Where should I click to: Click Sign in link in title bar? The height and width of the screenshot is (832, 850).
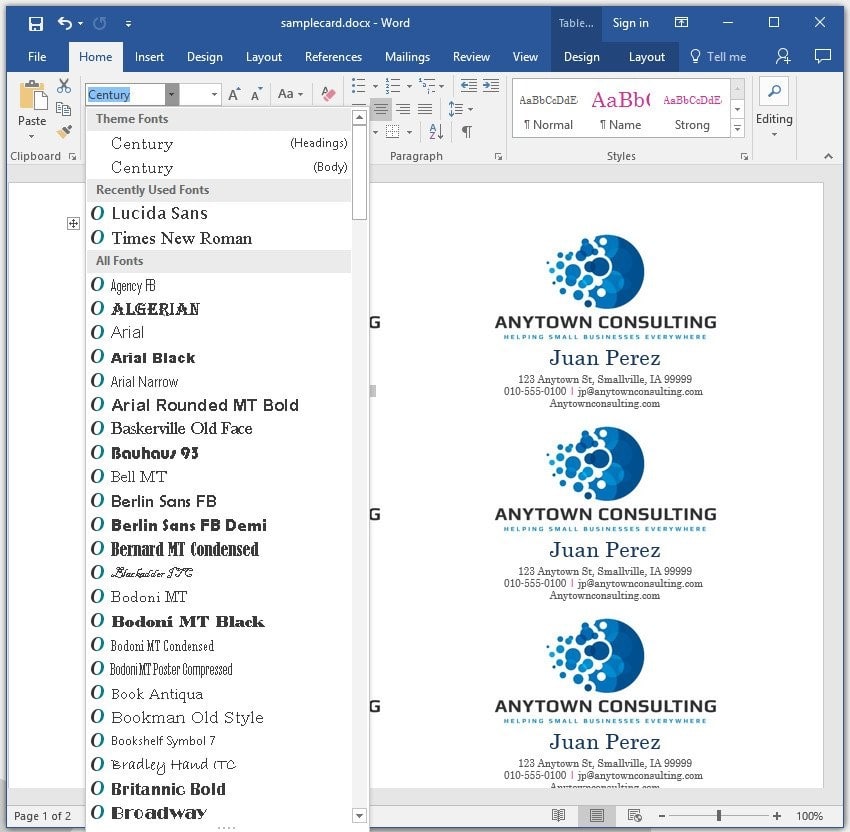630,23
